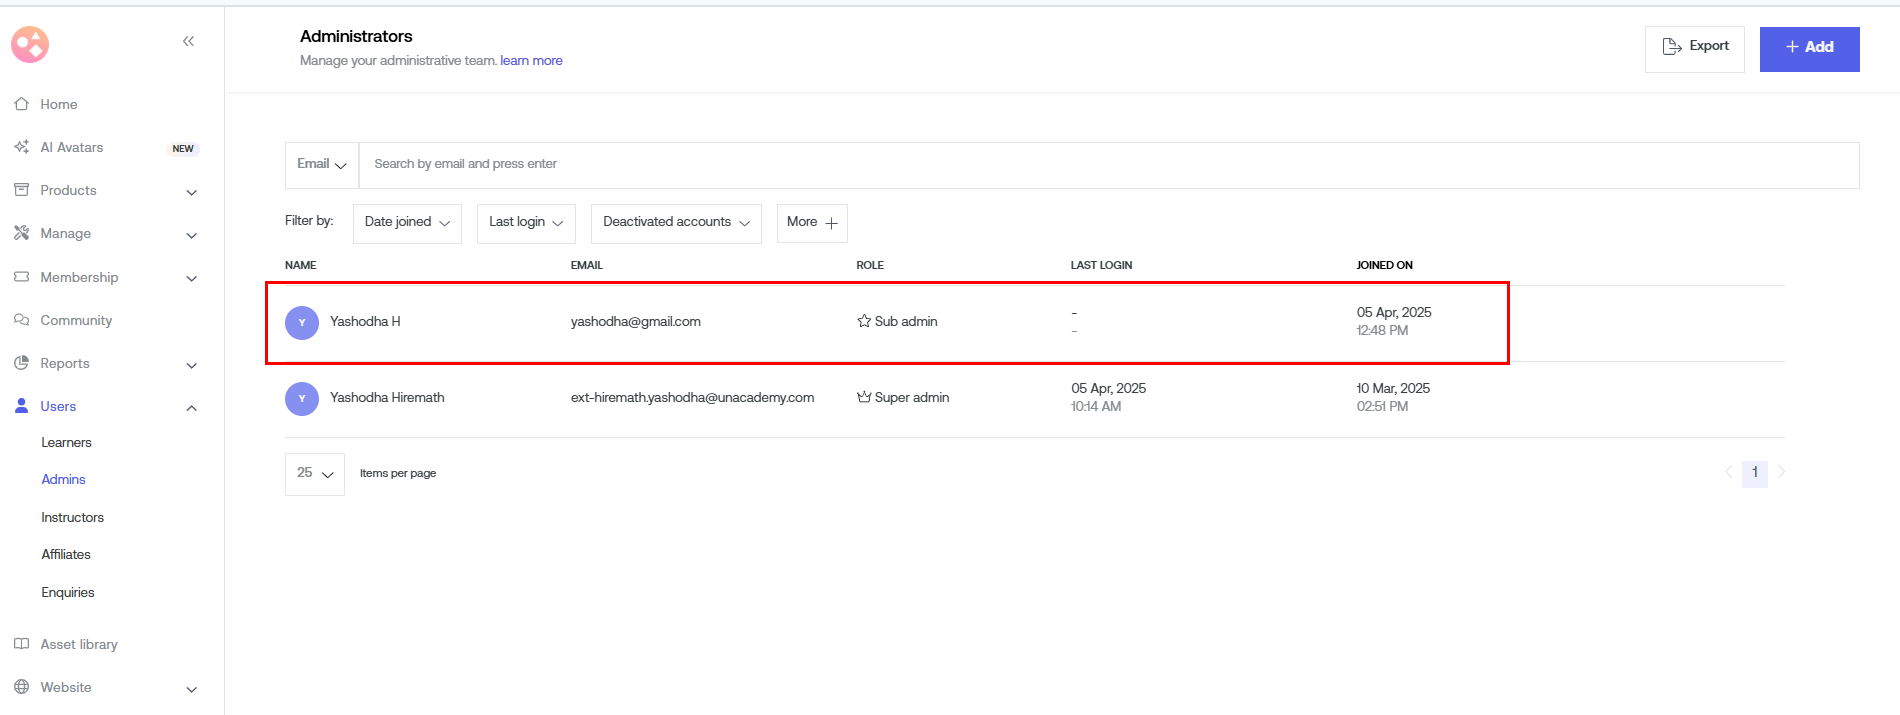1900x715 pixels.
Task: Export the administrators list
Action: [1695, 47]
